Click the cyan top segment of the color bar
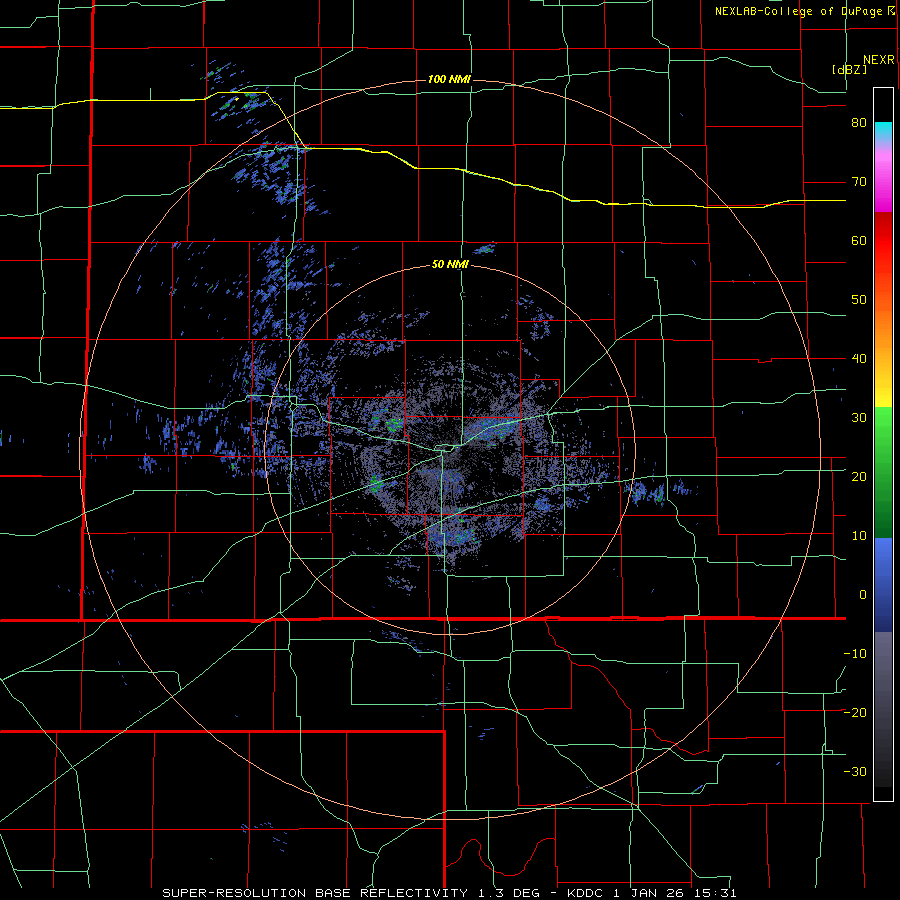Viewport: 900px width, 900px height. click(883, 131)
